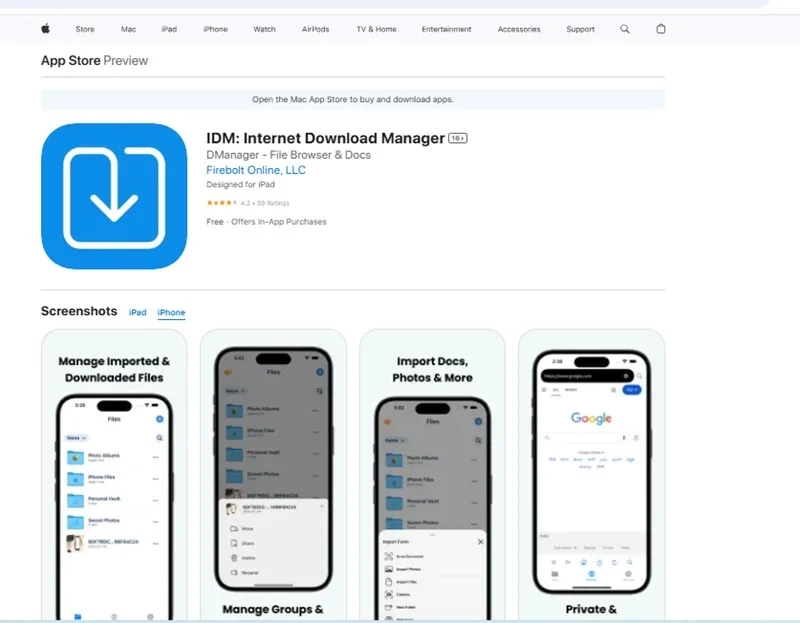
Task: Click the star rating display
Action: click(x=221, y=203)
